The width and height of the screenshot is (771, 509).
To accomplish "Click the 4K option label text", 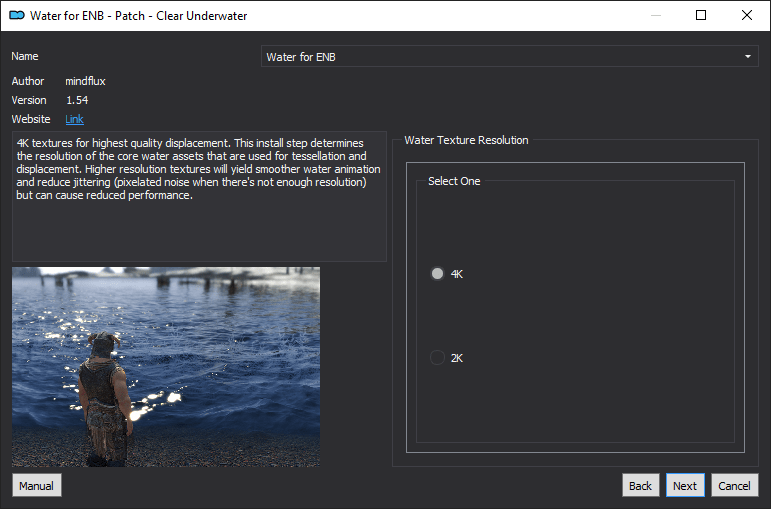I will tap(457, 274).
